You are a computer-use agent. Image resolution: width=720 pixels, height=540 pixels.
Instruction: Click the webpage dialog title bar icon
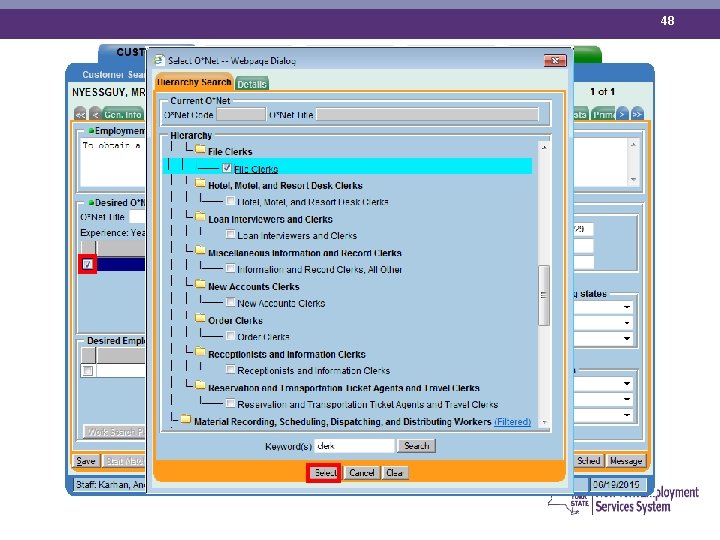click(159, 60)
